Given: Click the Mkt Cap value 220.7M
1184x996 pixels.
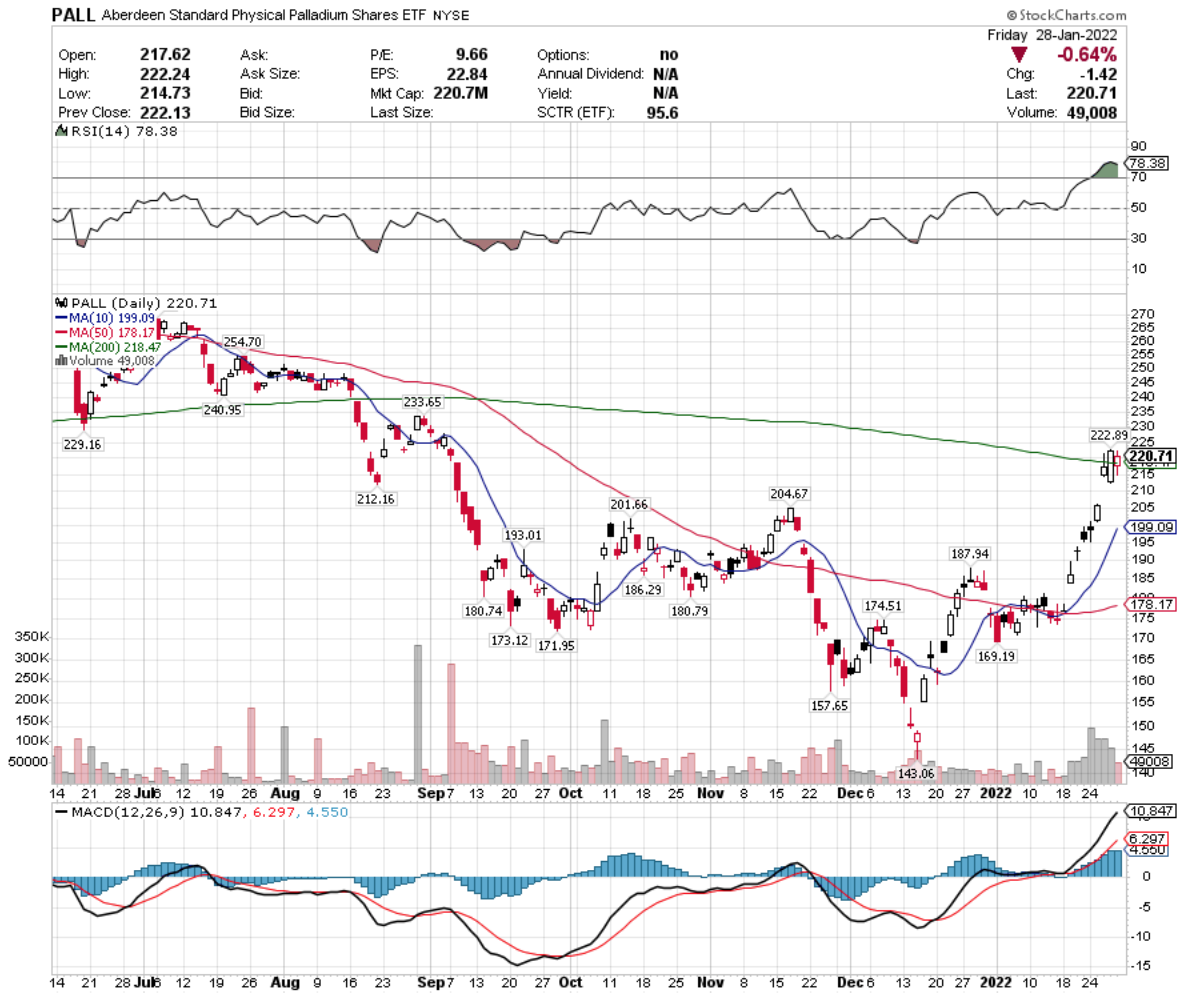Looking at the screenshot, I should (461, 93).
